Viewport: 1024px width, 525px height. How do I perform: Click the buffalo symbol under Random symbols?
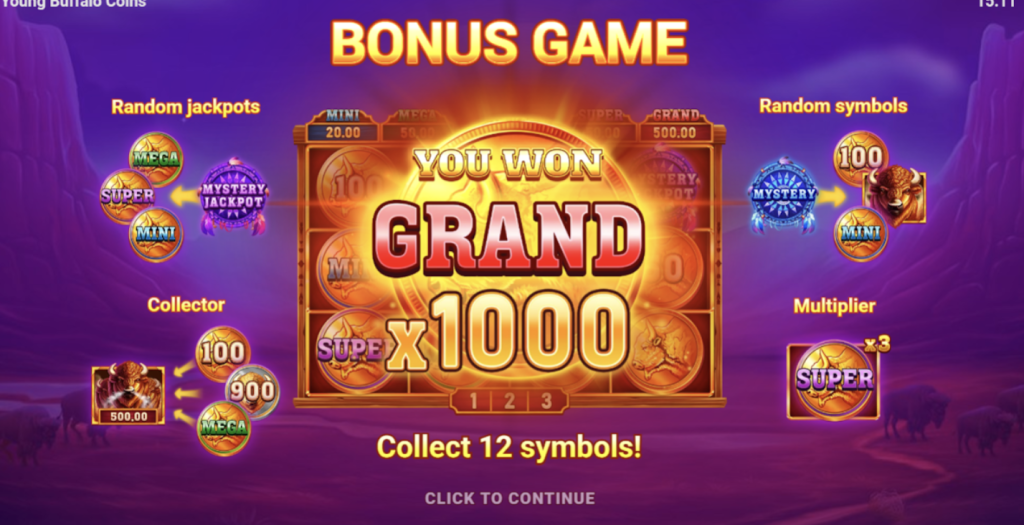[895, 195]
